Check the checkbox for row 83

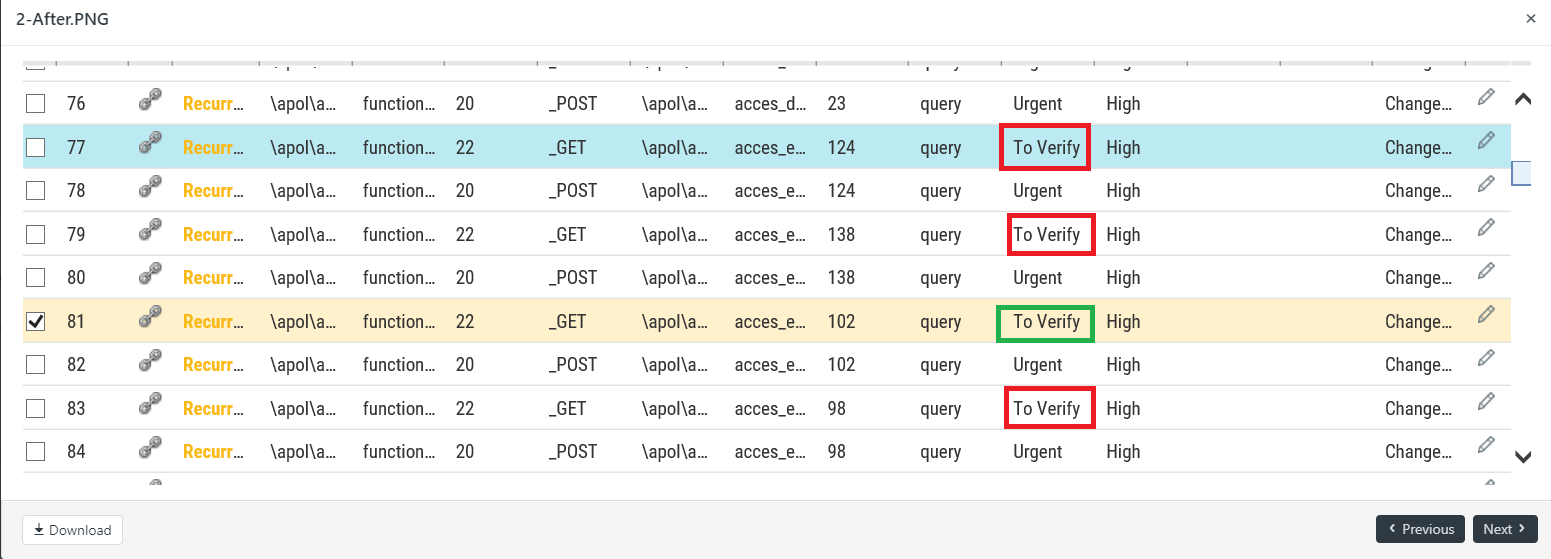[35, 409]
